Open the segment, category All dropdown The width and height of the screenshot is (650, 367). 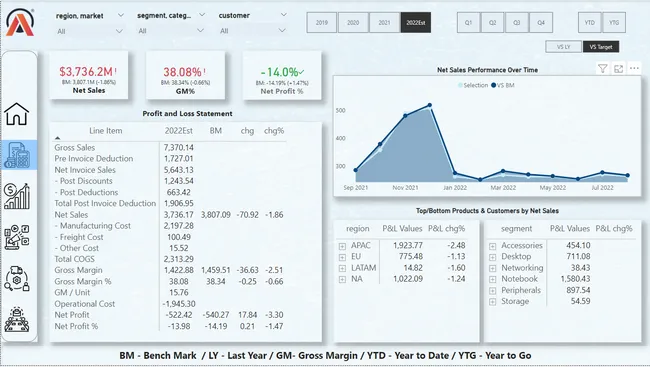point(170,31)
